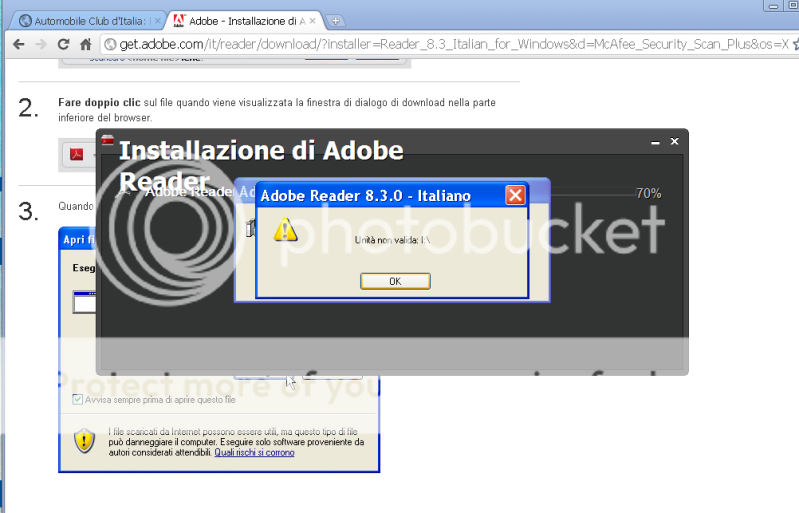Screen dimensions: 799x513
Task: Click the browser forward arrow
Action: [x=40, y=44]
